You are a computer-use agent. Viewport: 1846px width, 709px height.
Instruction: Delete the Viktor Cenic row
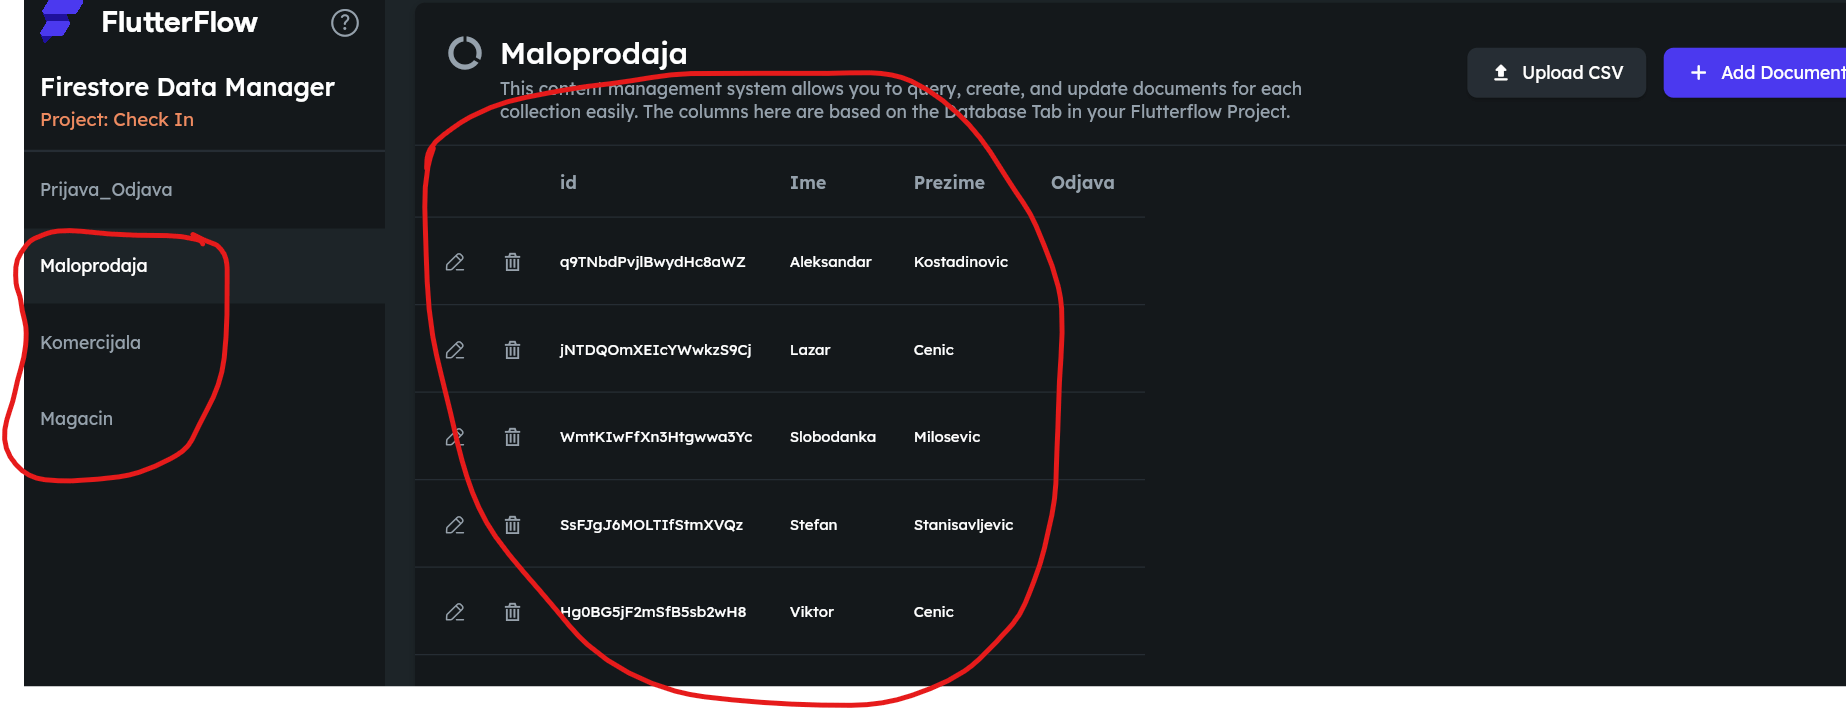pyautogui.click(x=512, y=612)
